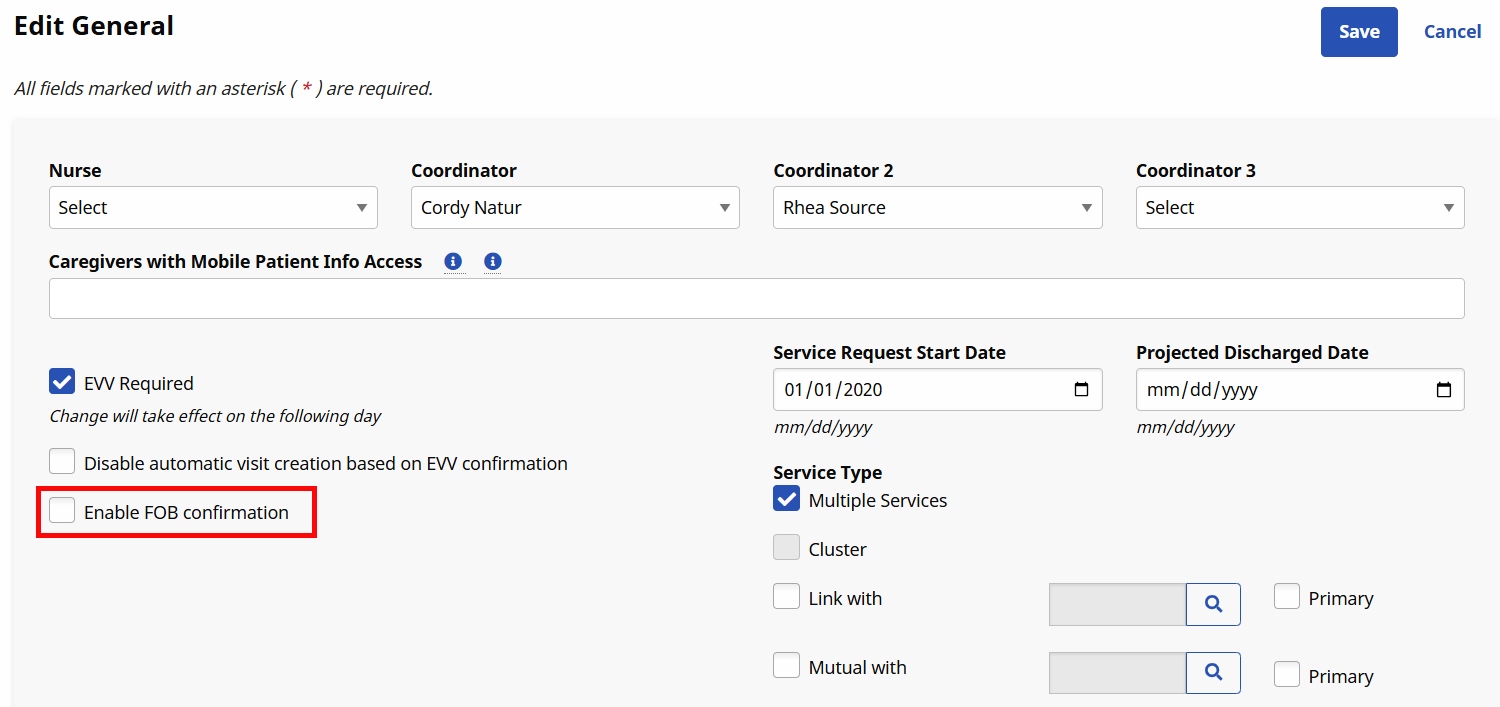This screenshot has height=707, width=1500.
Task: Enable the Cluster service type
Action: (x=786, y=548)
